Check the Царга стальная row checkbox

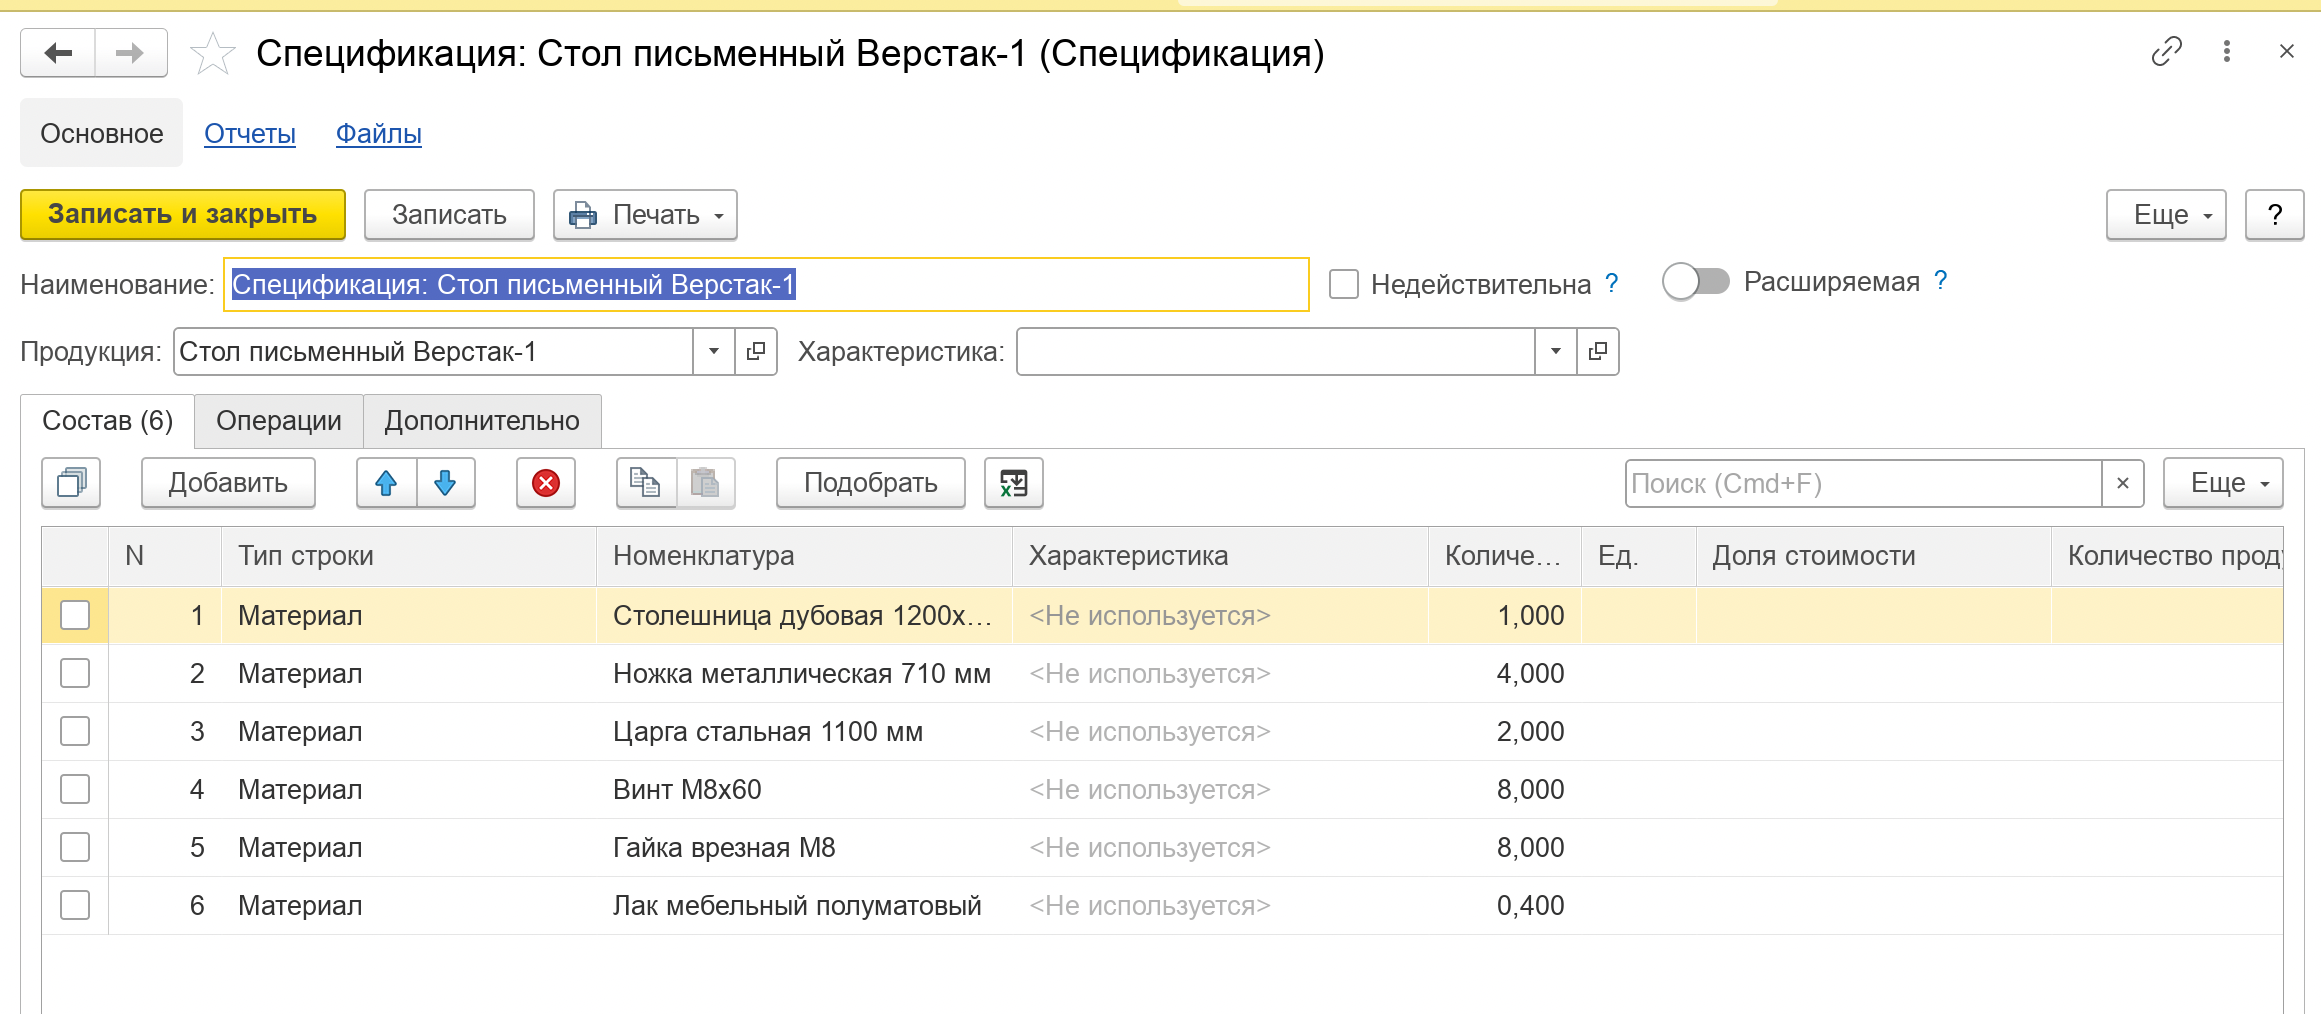pyautogui.click(x=75, y=731)
